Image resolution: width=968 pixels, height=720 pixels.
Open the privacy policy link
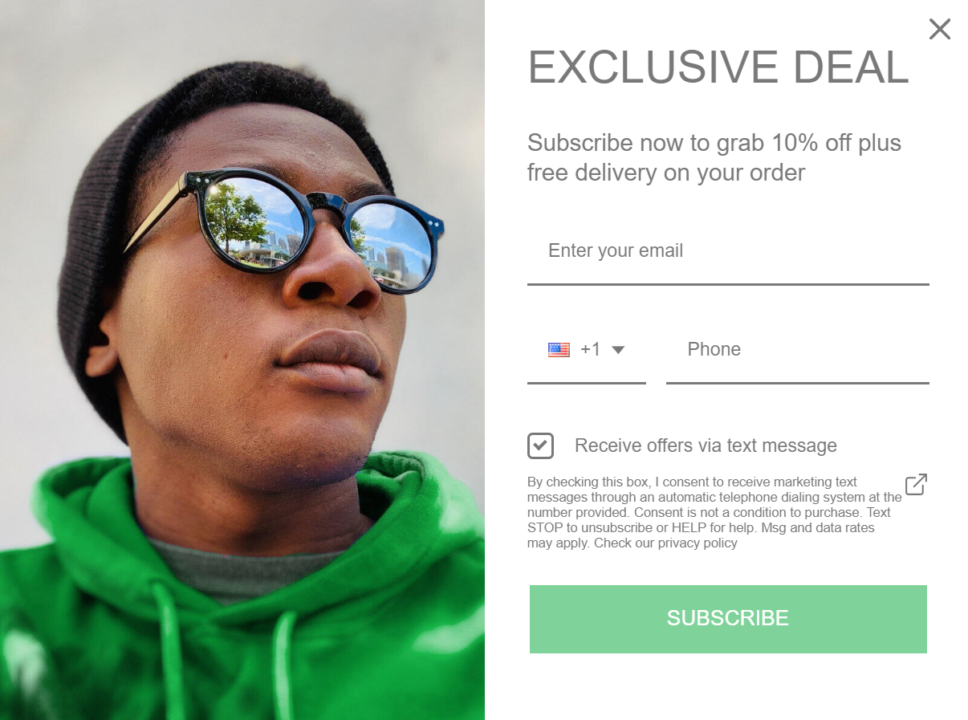pyautogui.click(x=697, y=543)
